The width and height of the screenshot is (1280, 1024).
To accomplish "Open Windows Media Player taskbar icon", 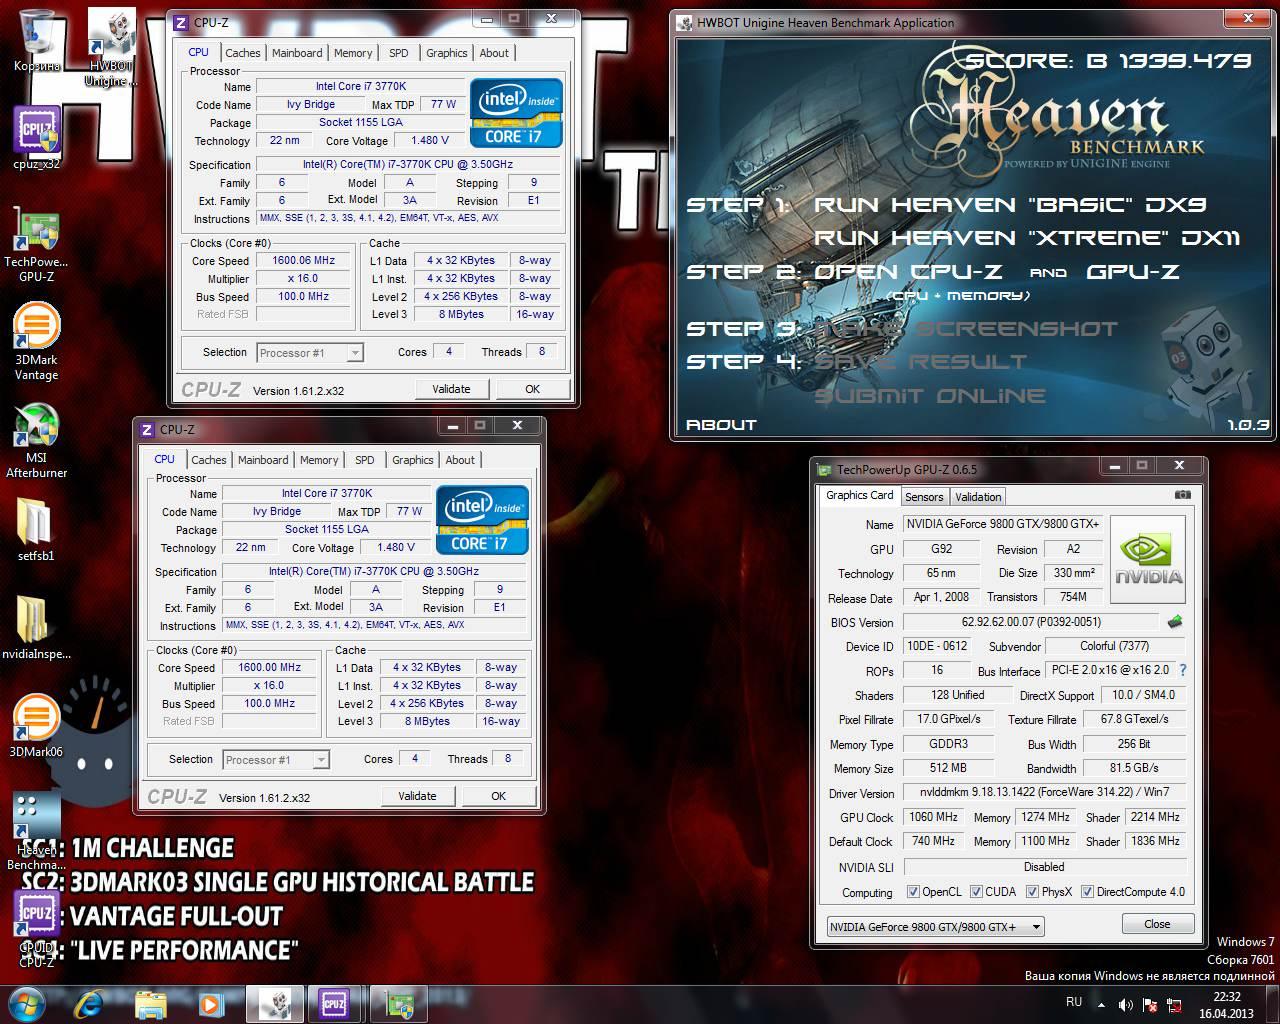I will [x=210, y=1003].
